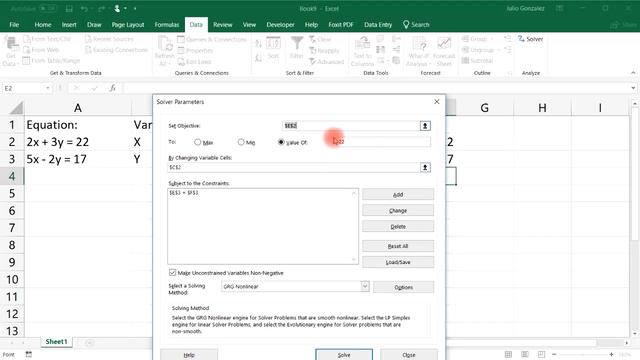Click cell A2 with 2x + 3y = 22

pos(78,142)
